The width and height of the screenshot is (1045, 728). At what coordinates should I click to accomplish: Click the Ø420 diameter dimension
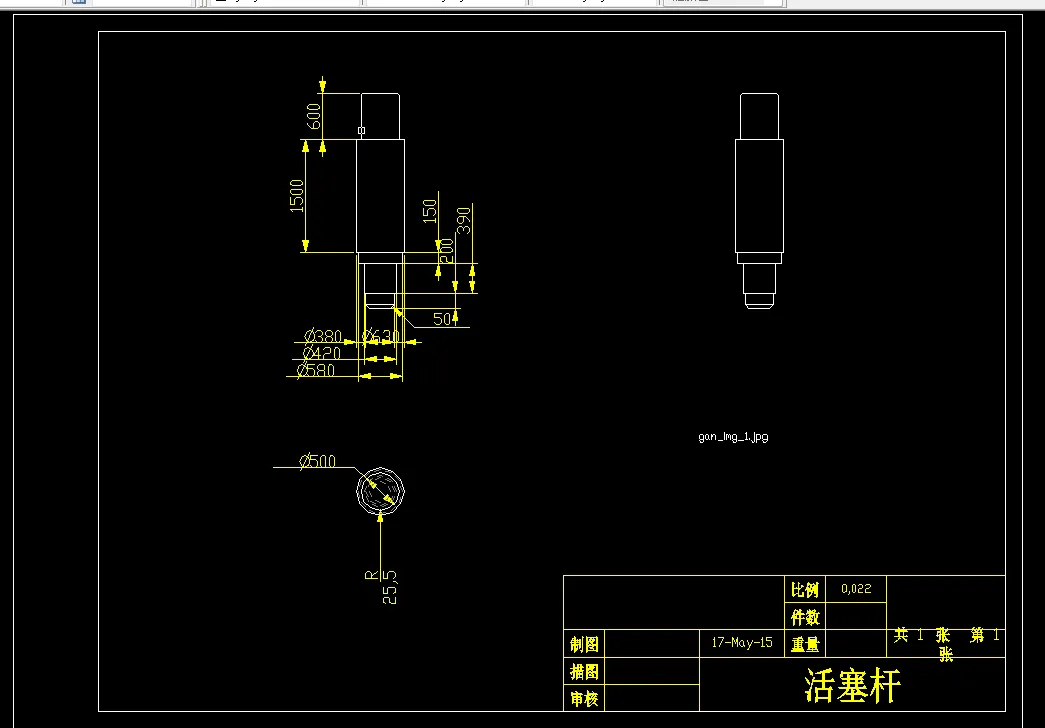click(x=322, y=353)
